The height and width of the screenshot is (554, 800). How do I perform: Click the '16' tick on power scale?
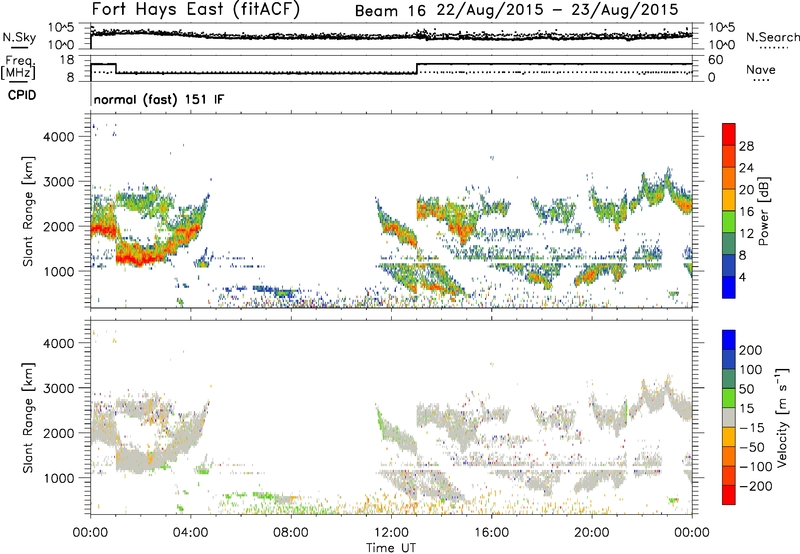(746, 212)
